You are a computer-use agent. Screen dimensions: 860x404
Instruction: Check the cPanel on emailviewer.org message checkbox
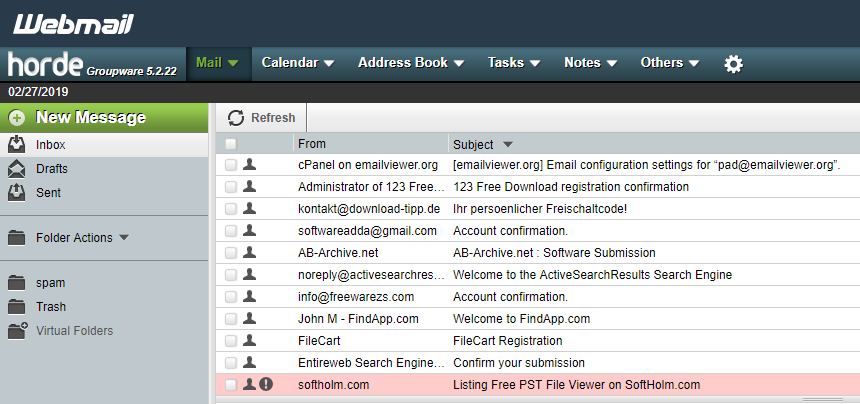[231, 165]
